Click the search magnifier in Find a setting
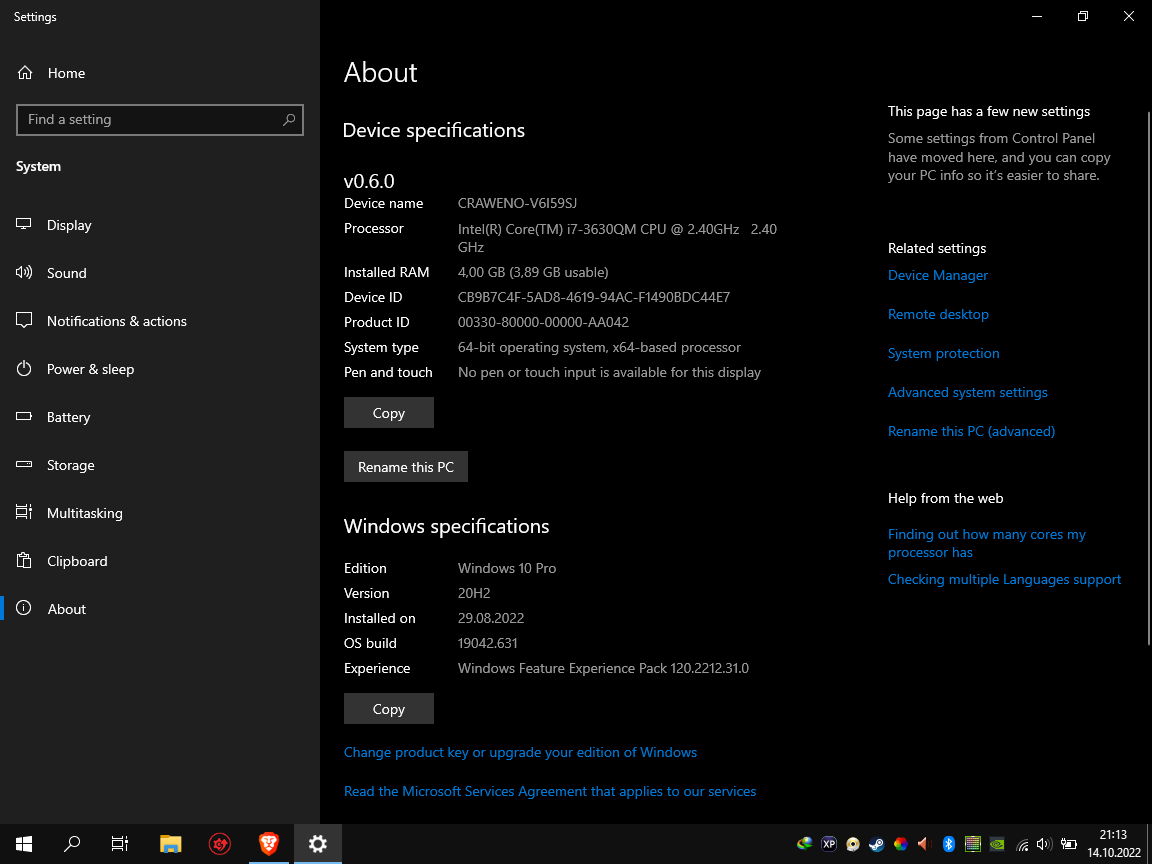 289,120
